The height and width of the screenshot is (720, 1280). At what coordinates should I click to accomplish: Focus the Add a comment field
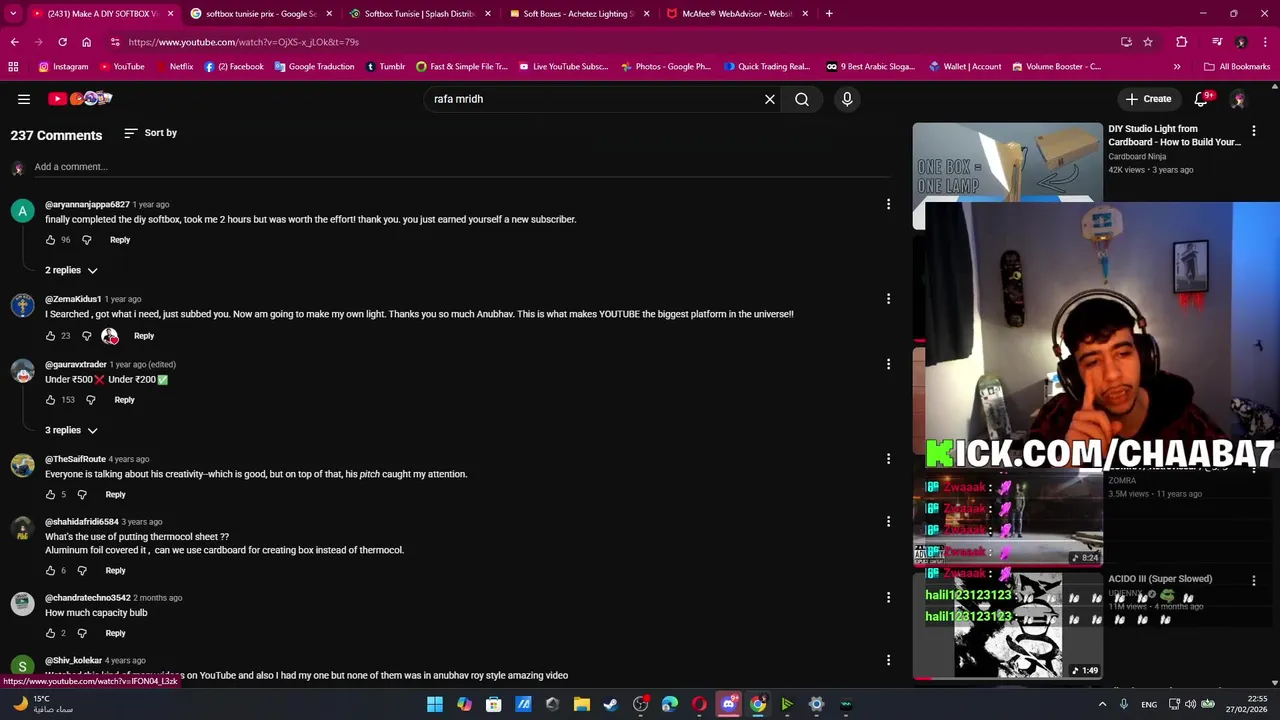(462, 167)
